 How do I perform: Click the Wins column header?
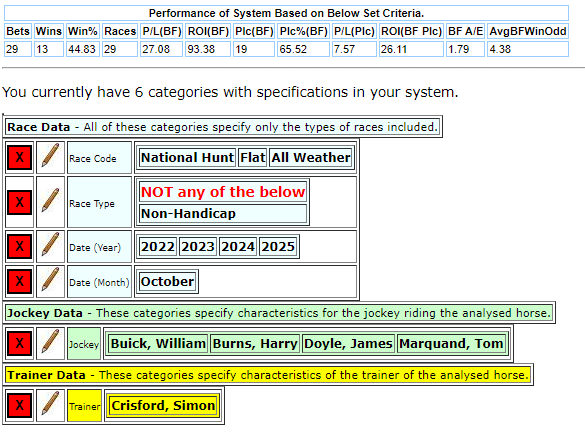[49, 31]
